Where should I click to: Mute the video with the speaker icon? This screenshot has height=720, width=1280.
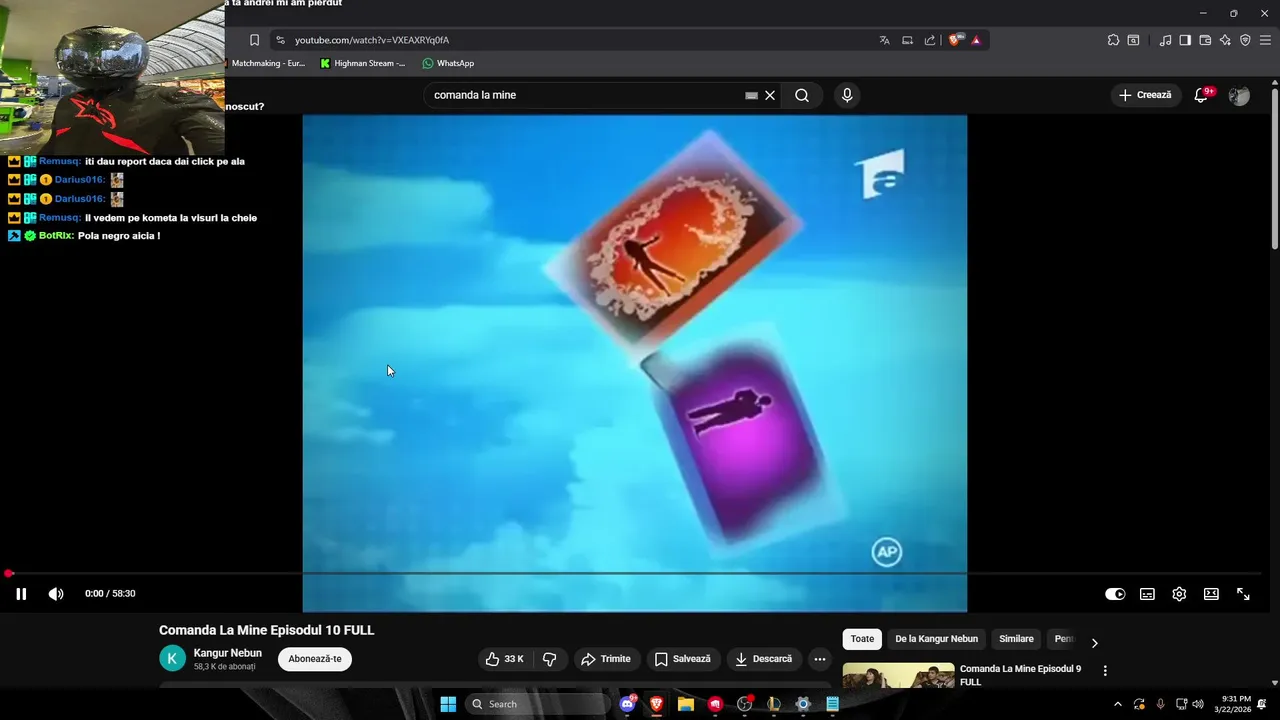tap(56, 594)
